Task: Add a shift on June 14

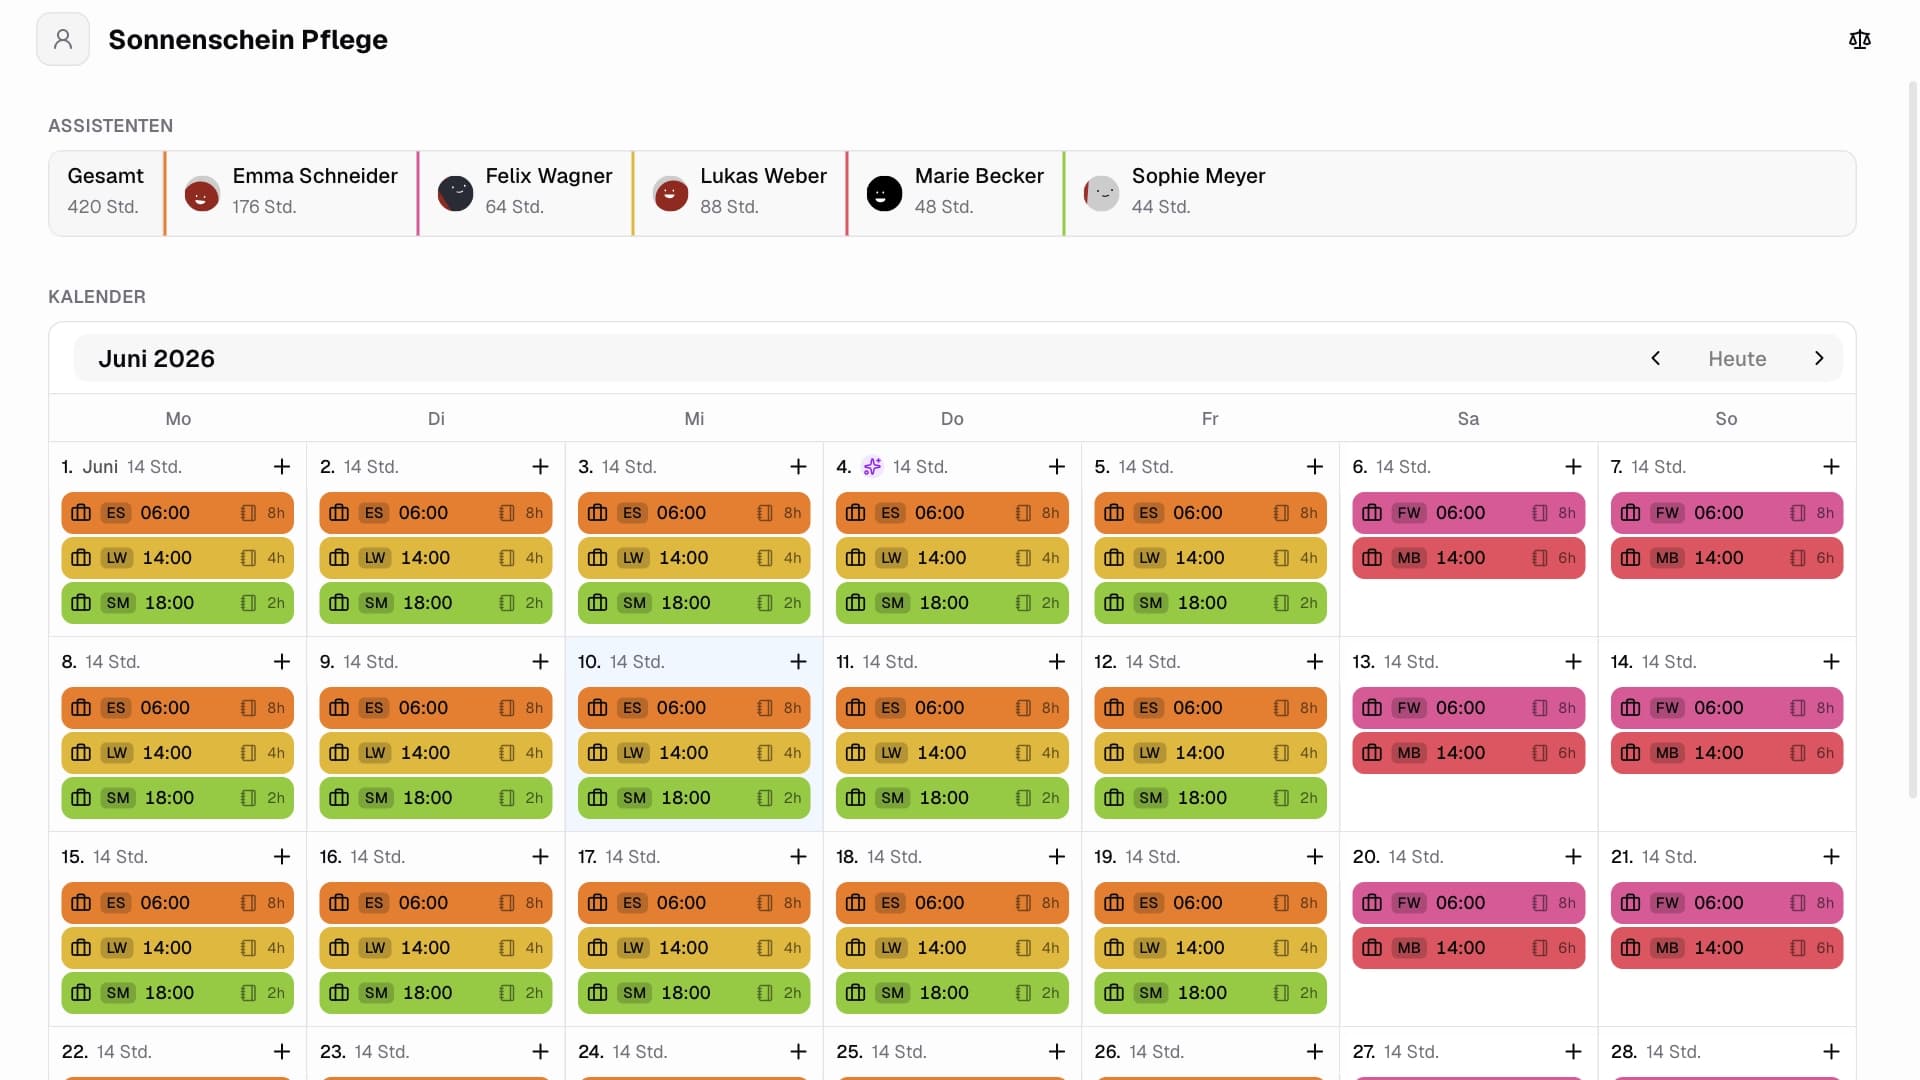Action: click(1831, 662)
